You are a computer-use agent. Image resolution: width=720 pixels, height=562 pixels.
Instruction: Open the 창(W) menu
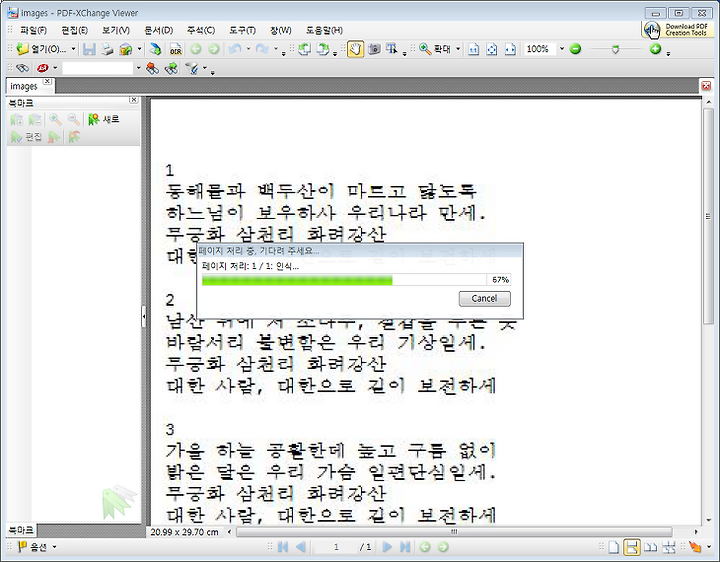(281, 30)
